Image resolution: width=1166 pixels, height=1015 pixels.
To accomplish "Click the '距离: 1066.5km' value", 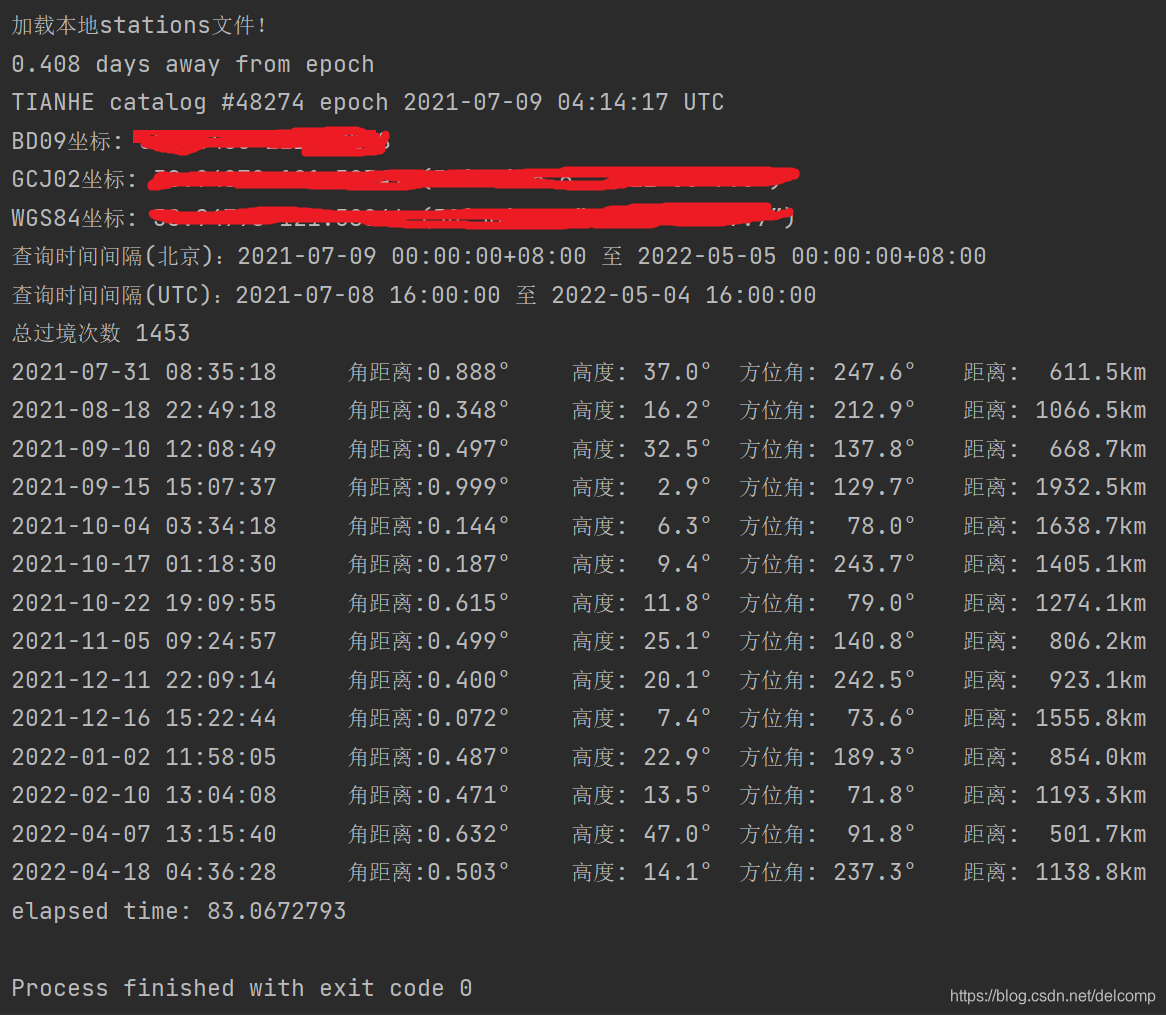I will pyautogui.click(x=1055, y=410).
